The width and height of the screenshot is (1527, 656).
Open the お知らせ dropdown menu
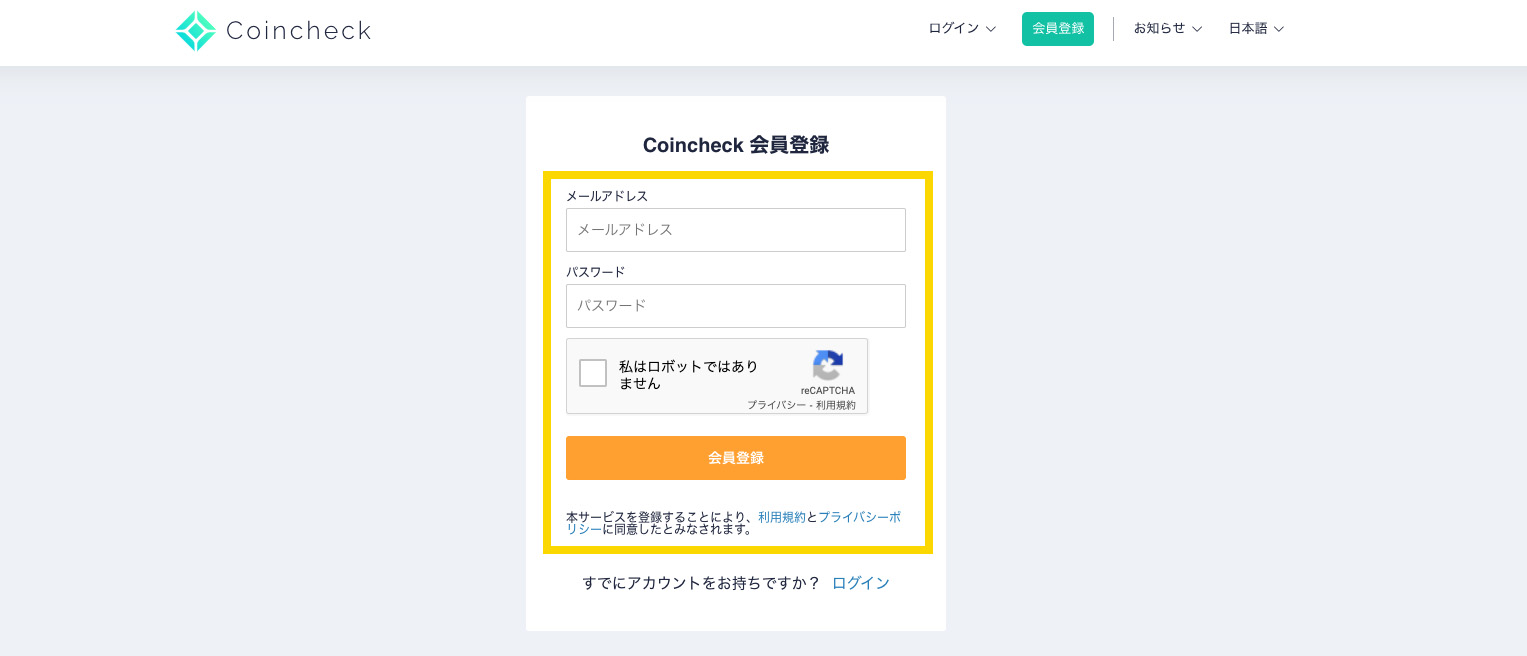pyautogui.click(x=1168, y=28)
